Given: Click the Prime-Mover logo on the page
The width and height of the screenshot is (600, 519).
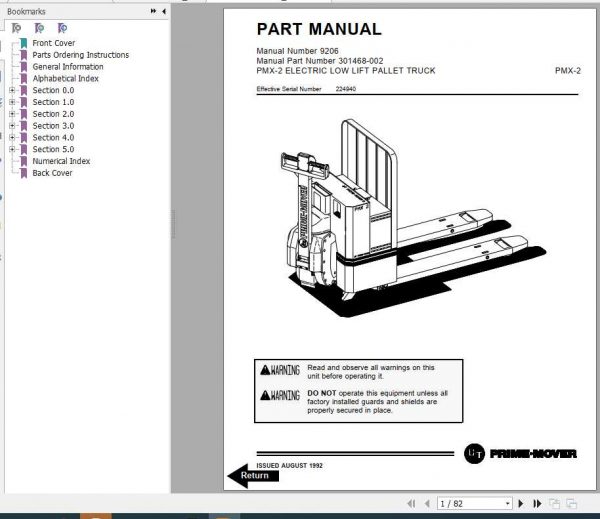Looking at the screenshot, I should [x=520, y=454].
